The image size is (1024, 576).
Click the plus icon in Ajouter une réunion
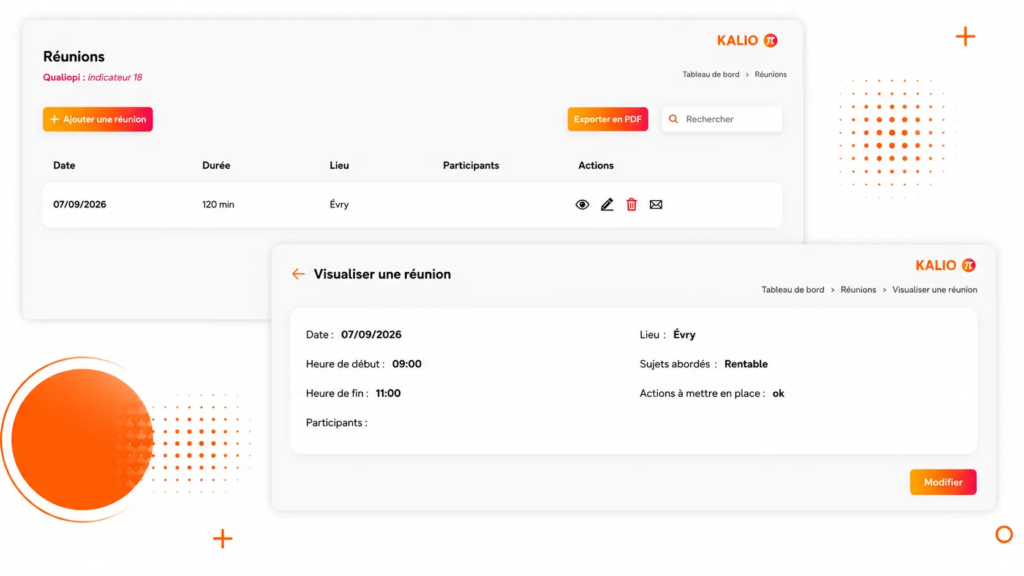54,119
